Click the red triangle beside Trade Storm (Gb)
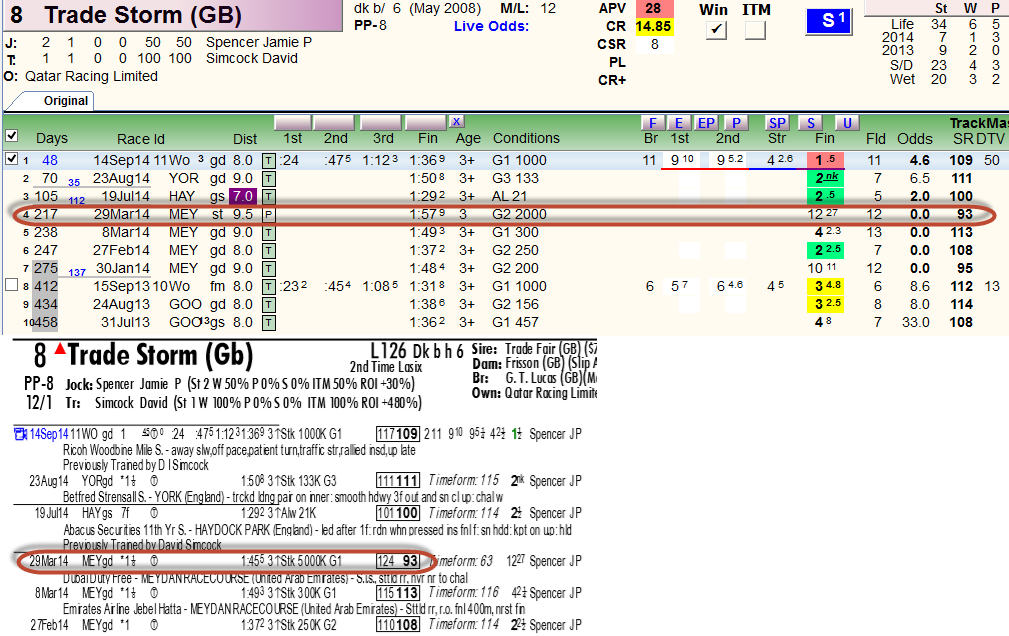Viewport: 1009px width, 636px height. pyautogui.click(x=60, y=349)
